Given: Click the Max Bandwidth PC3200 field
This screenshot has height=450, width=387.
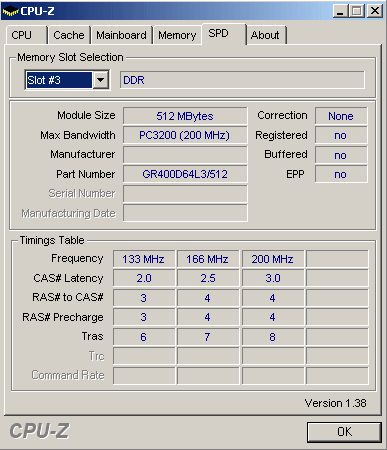Looking at the screenshot, I should (185, 135).
